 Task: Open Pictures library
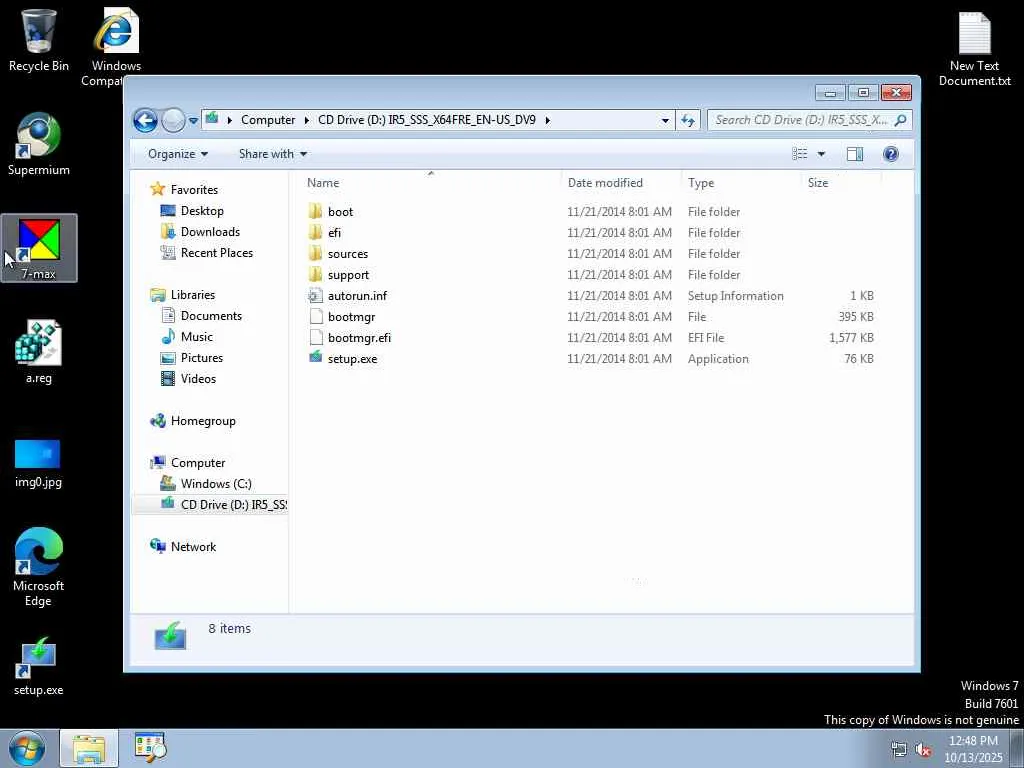click(x=202, y=358)
